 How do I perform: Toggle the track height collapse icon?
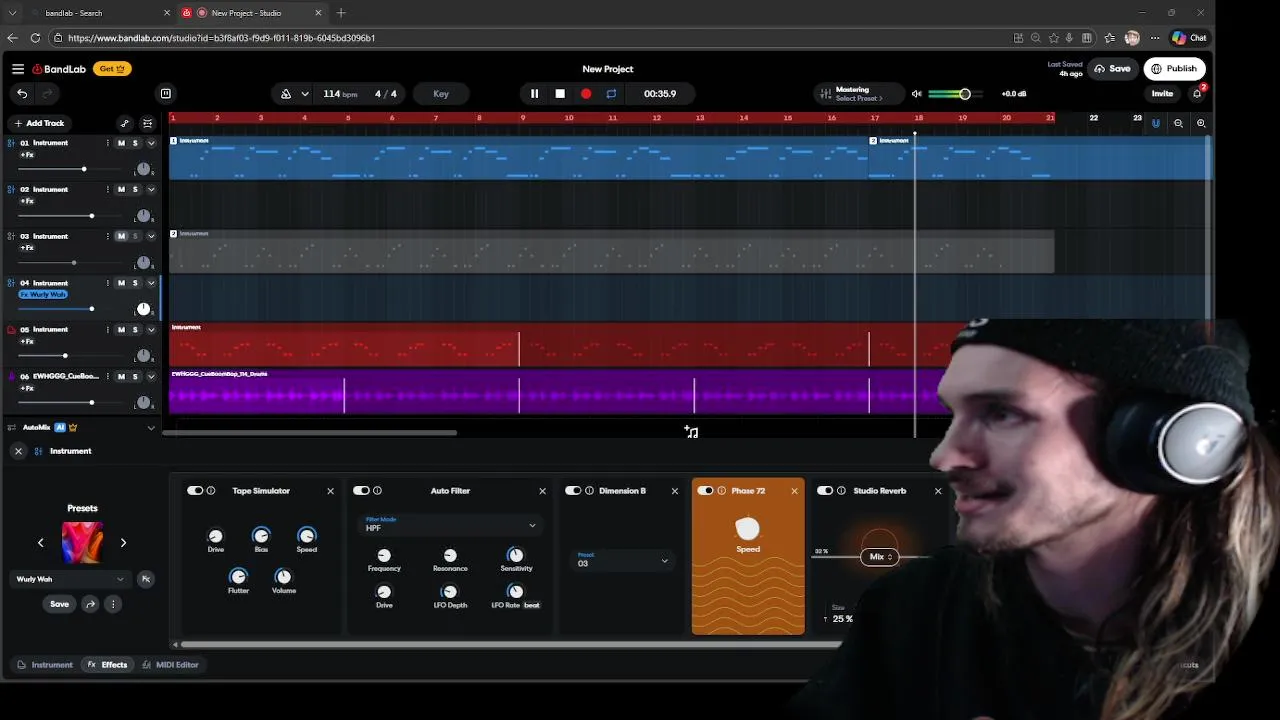point(147,123)
